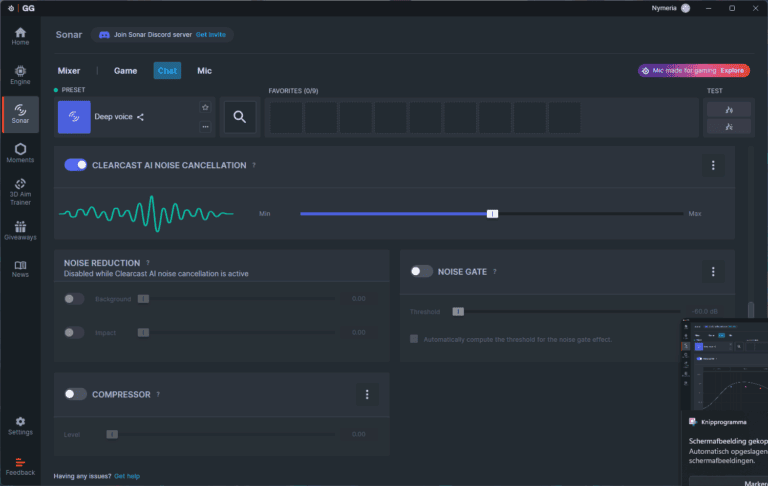Click the preset search magnifier icon

240,117
